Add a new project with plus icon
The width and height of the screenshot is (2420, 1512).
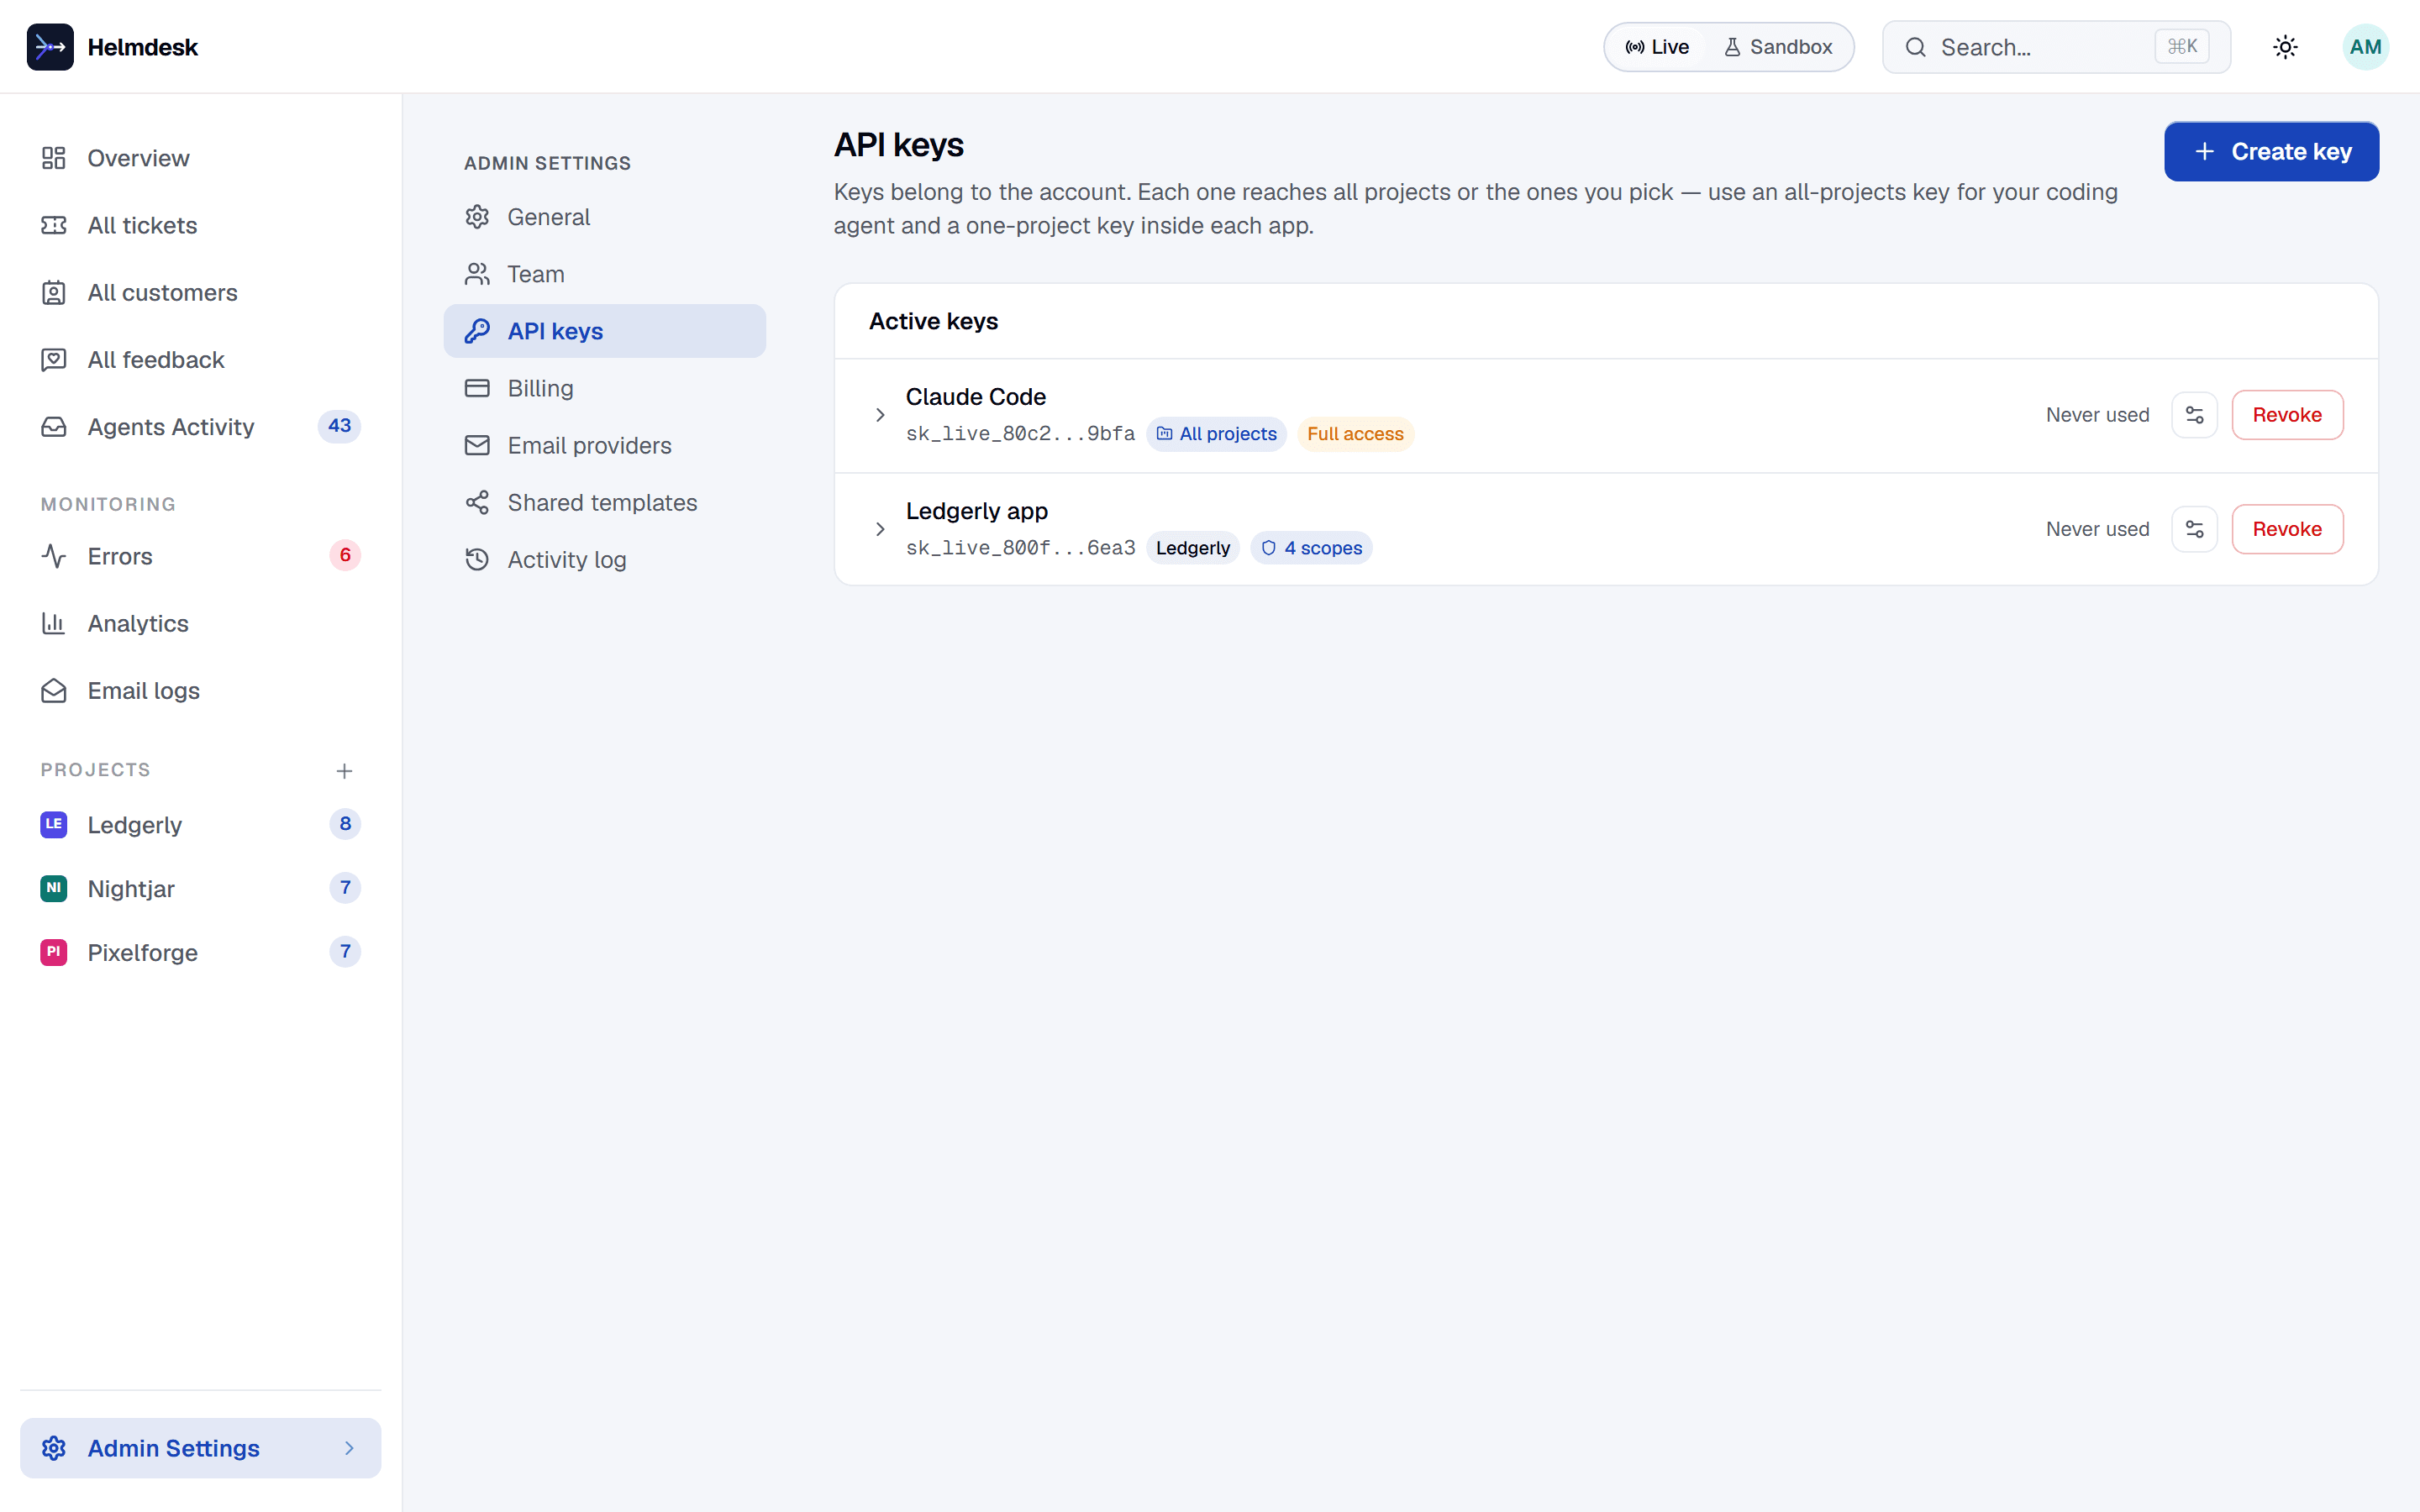[x=344, y=771]
